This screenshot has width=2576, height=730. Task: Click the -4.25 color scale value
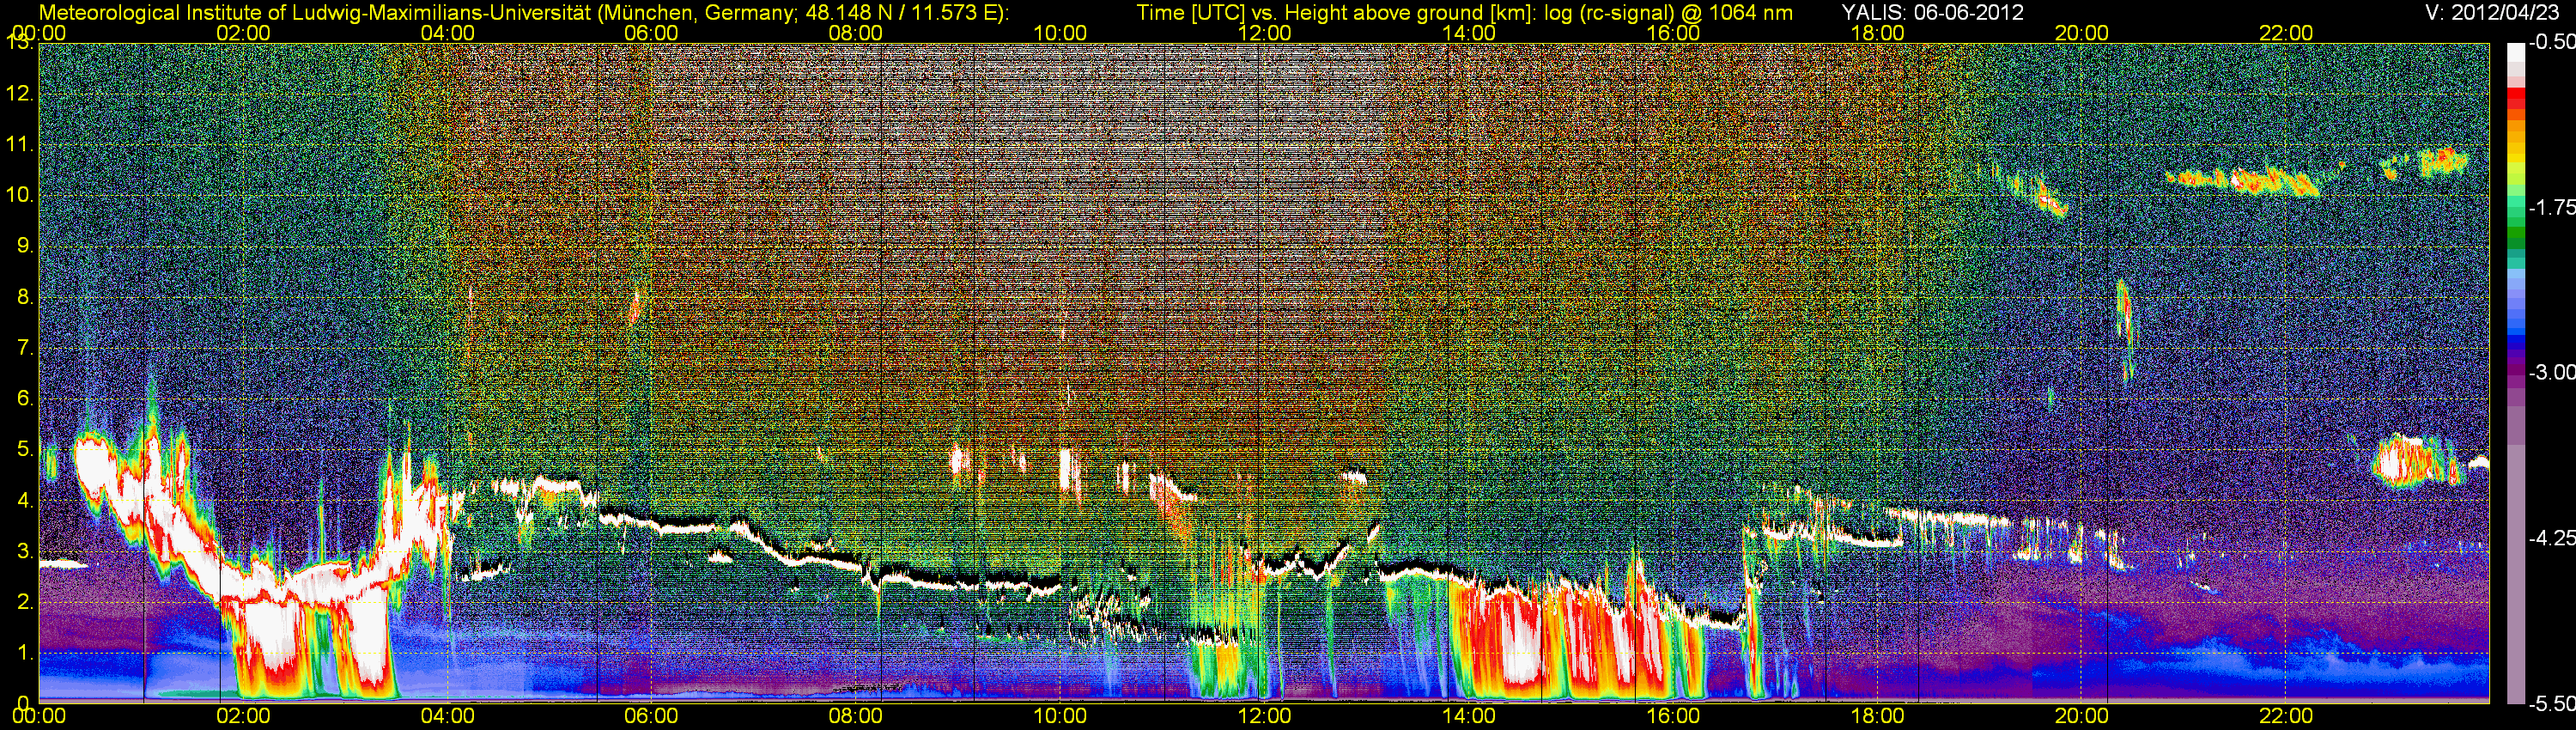2551,538
